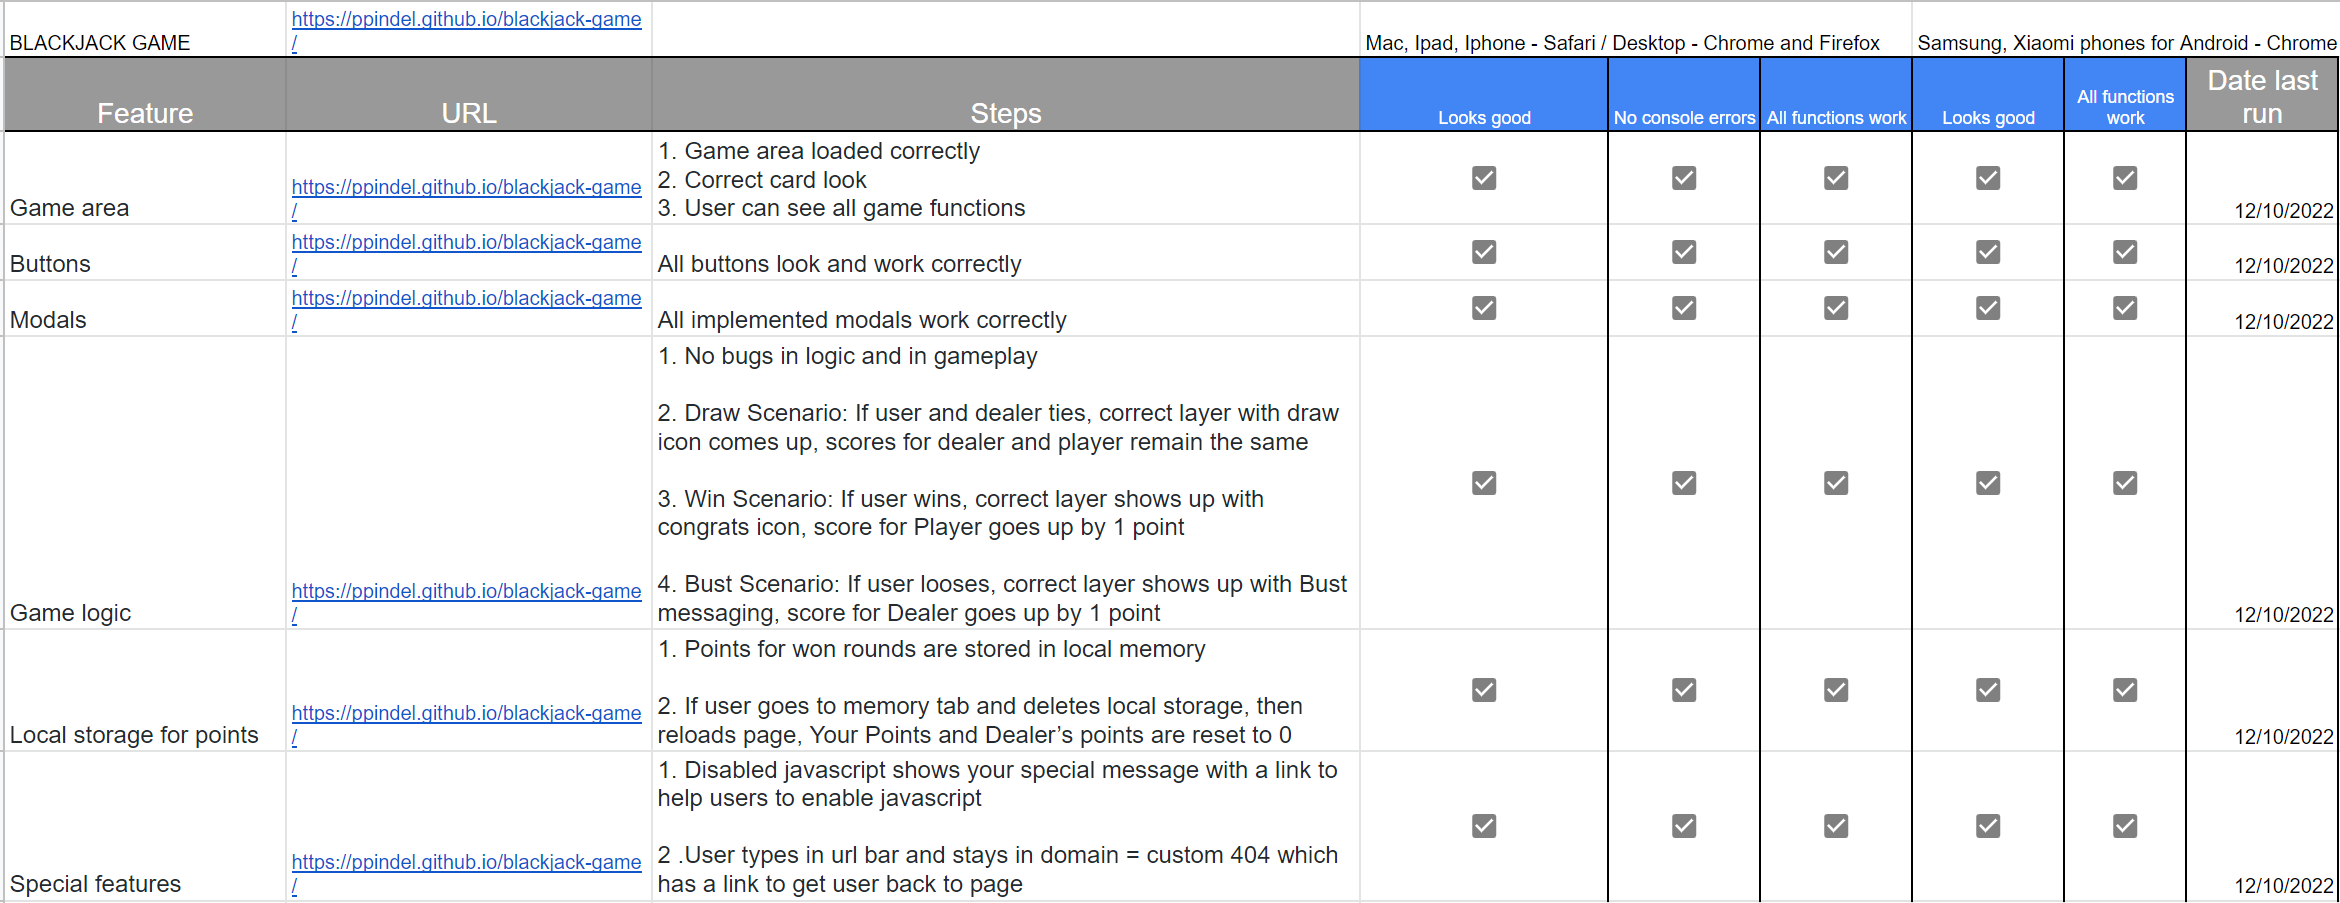Uncheck Game area Safari/Desktop Looks good checkbox
Image resolution: width=2340 pixels, height=903 pixels.
click(1484, 178)
